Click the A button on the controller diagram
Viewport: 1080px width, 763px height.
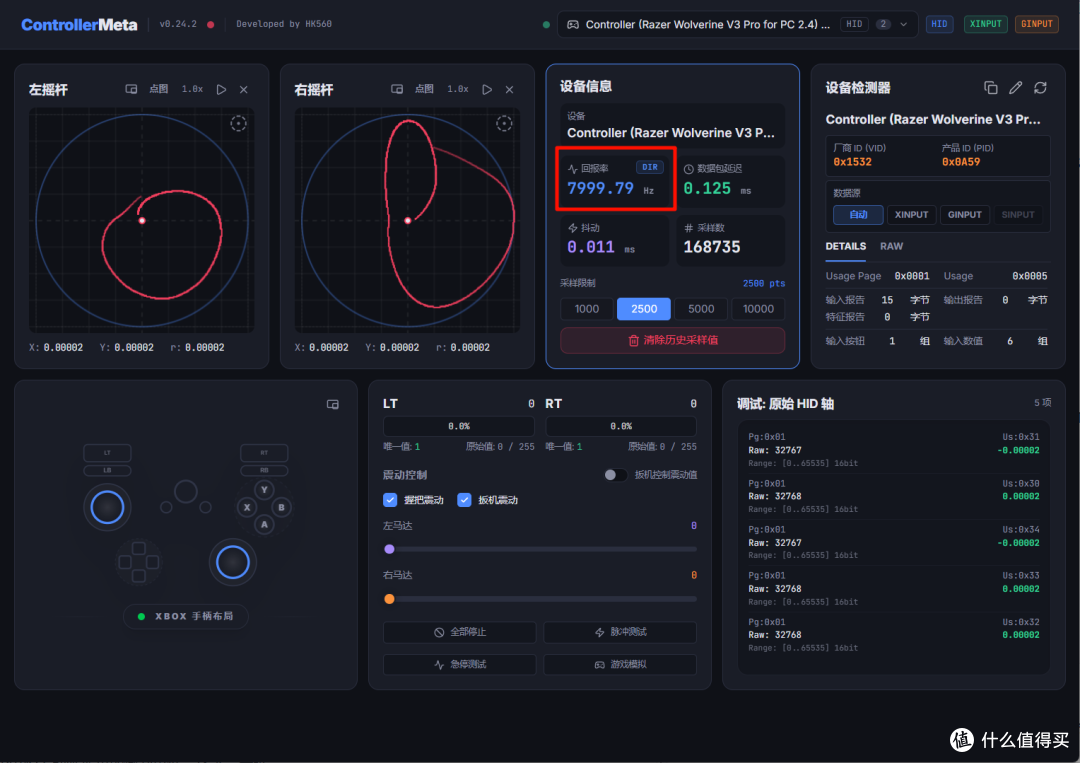pyautogui.click(x=264, y=525)
